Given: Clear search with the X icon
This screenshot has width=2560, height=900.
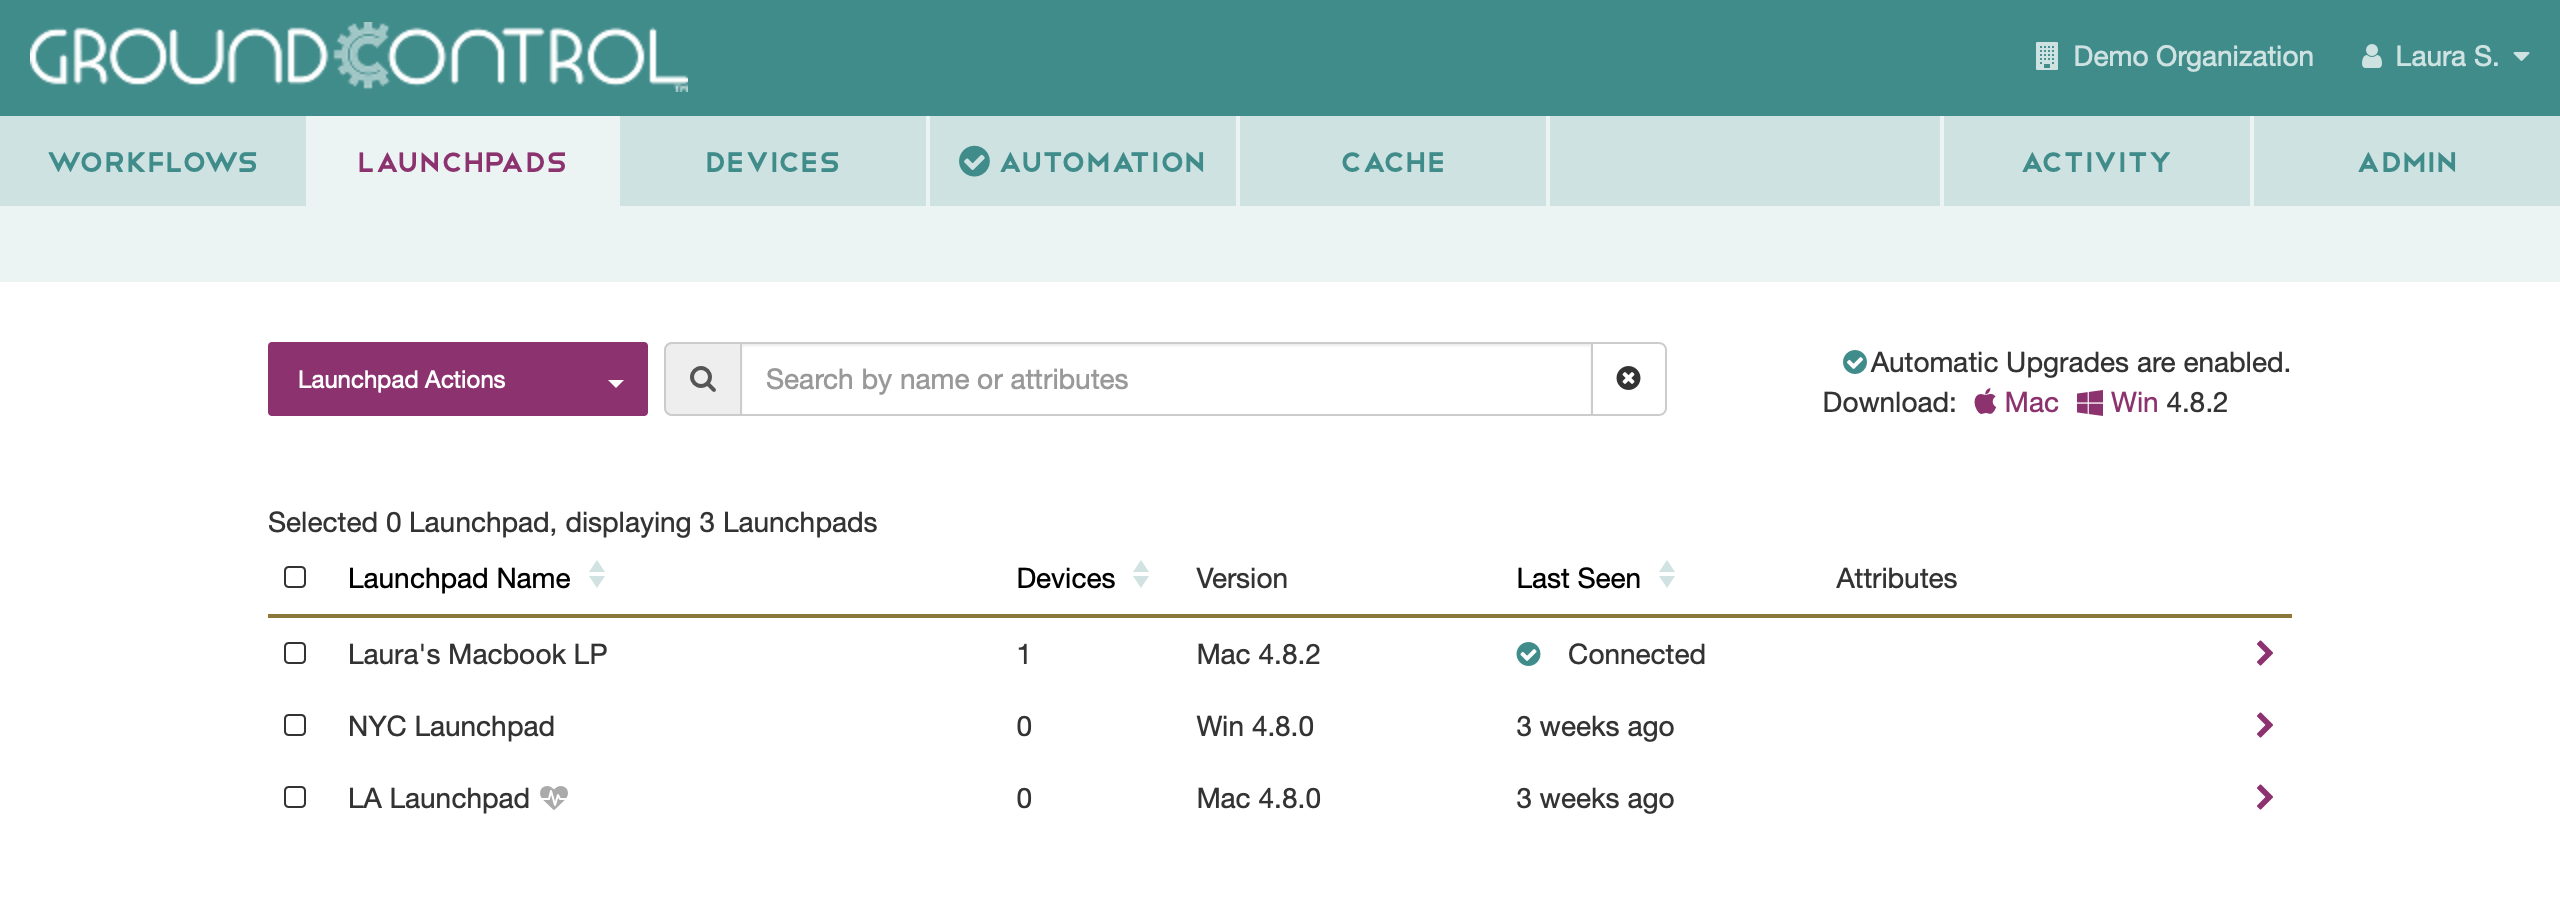Looking at the screenshot, I should [1628, 378].
